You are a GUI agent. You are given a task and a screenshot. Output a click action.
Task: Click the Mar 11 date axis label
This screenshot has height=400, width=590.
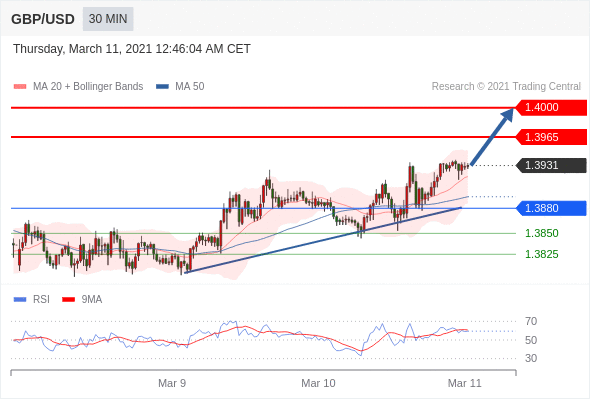click(x=465, y=383)
